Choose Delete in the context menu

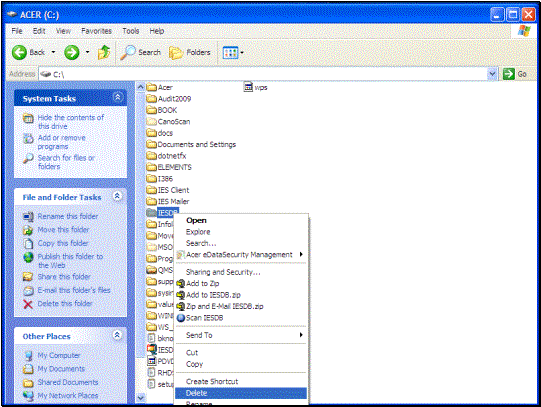pos(240,393)
